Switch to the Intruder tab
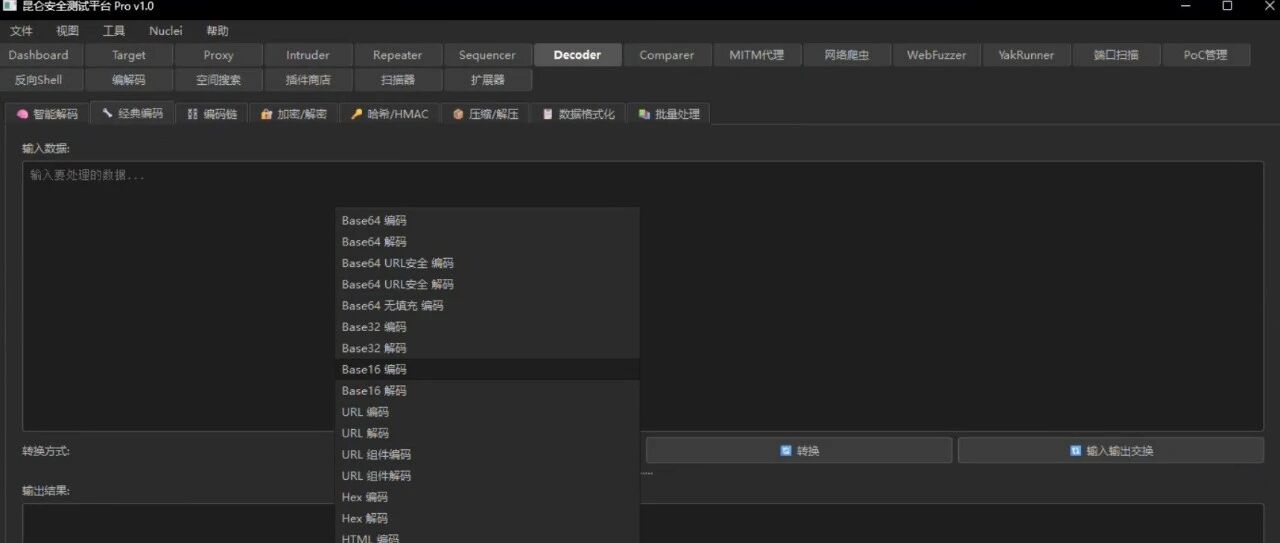Viewport: 1280px width, 543px height. pyautogui.click(x=308, y=55)
